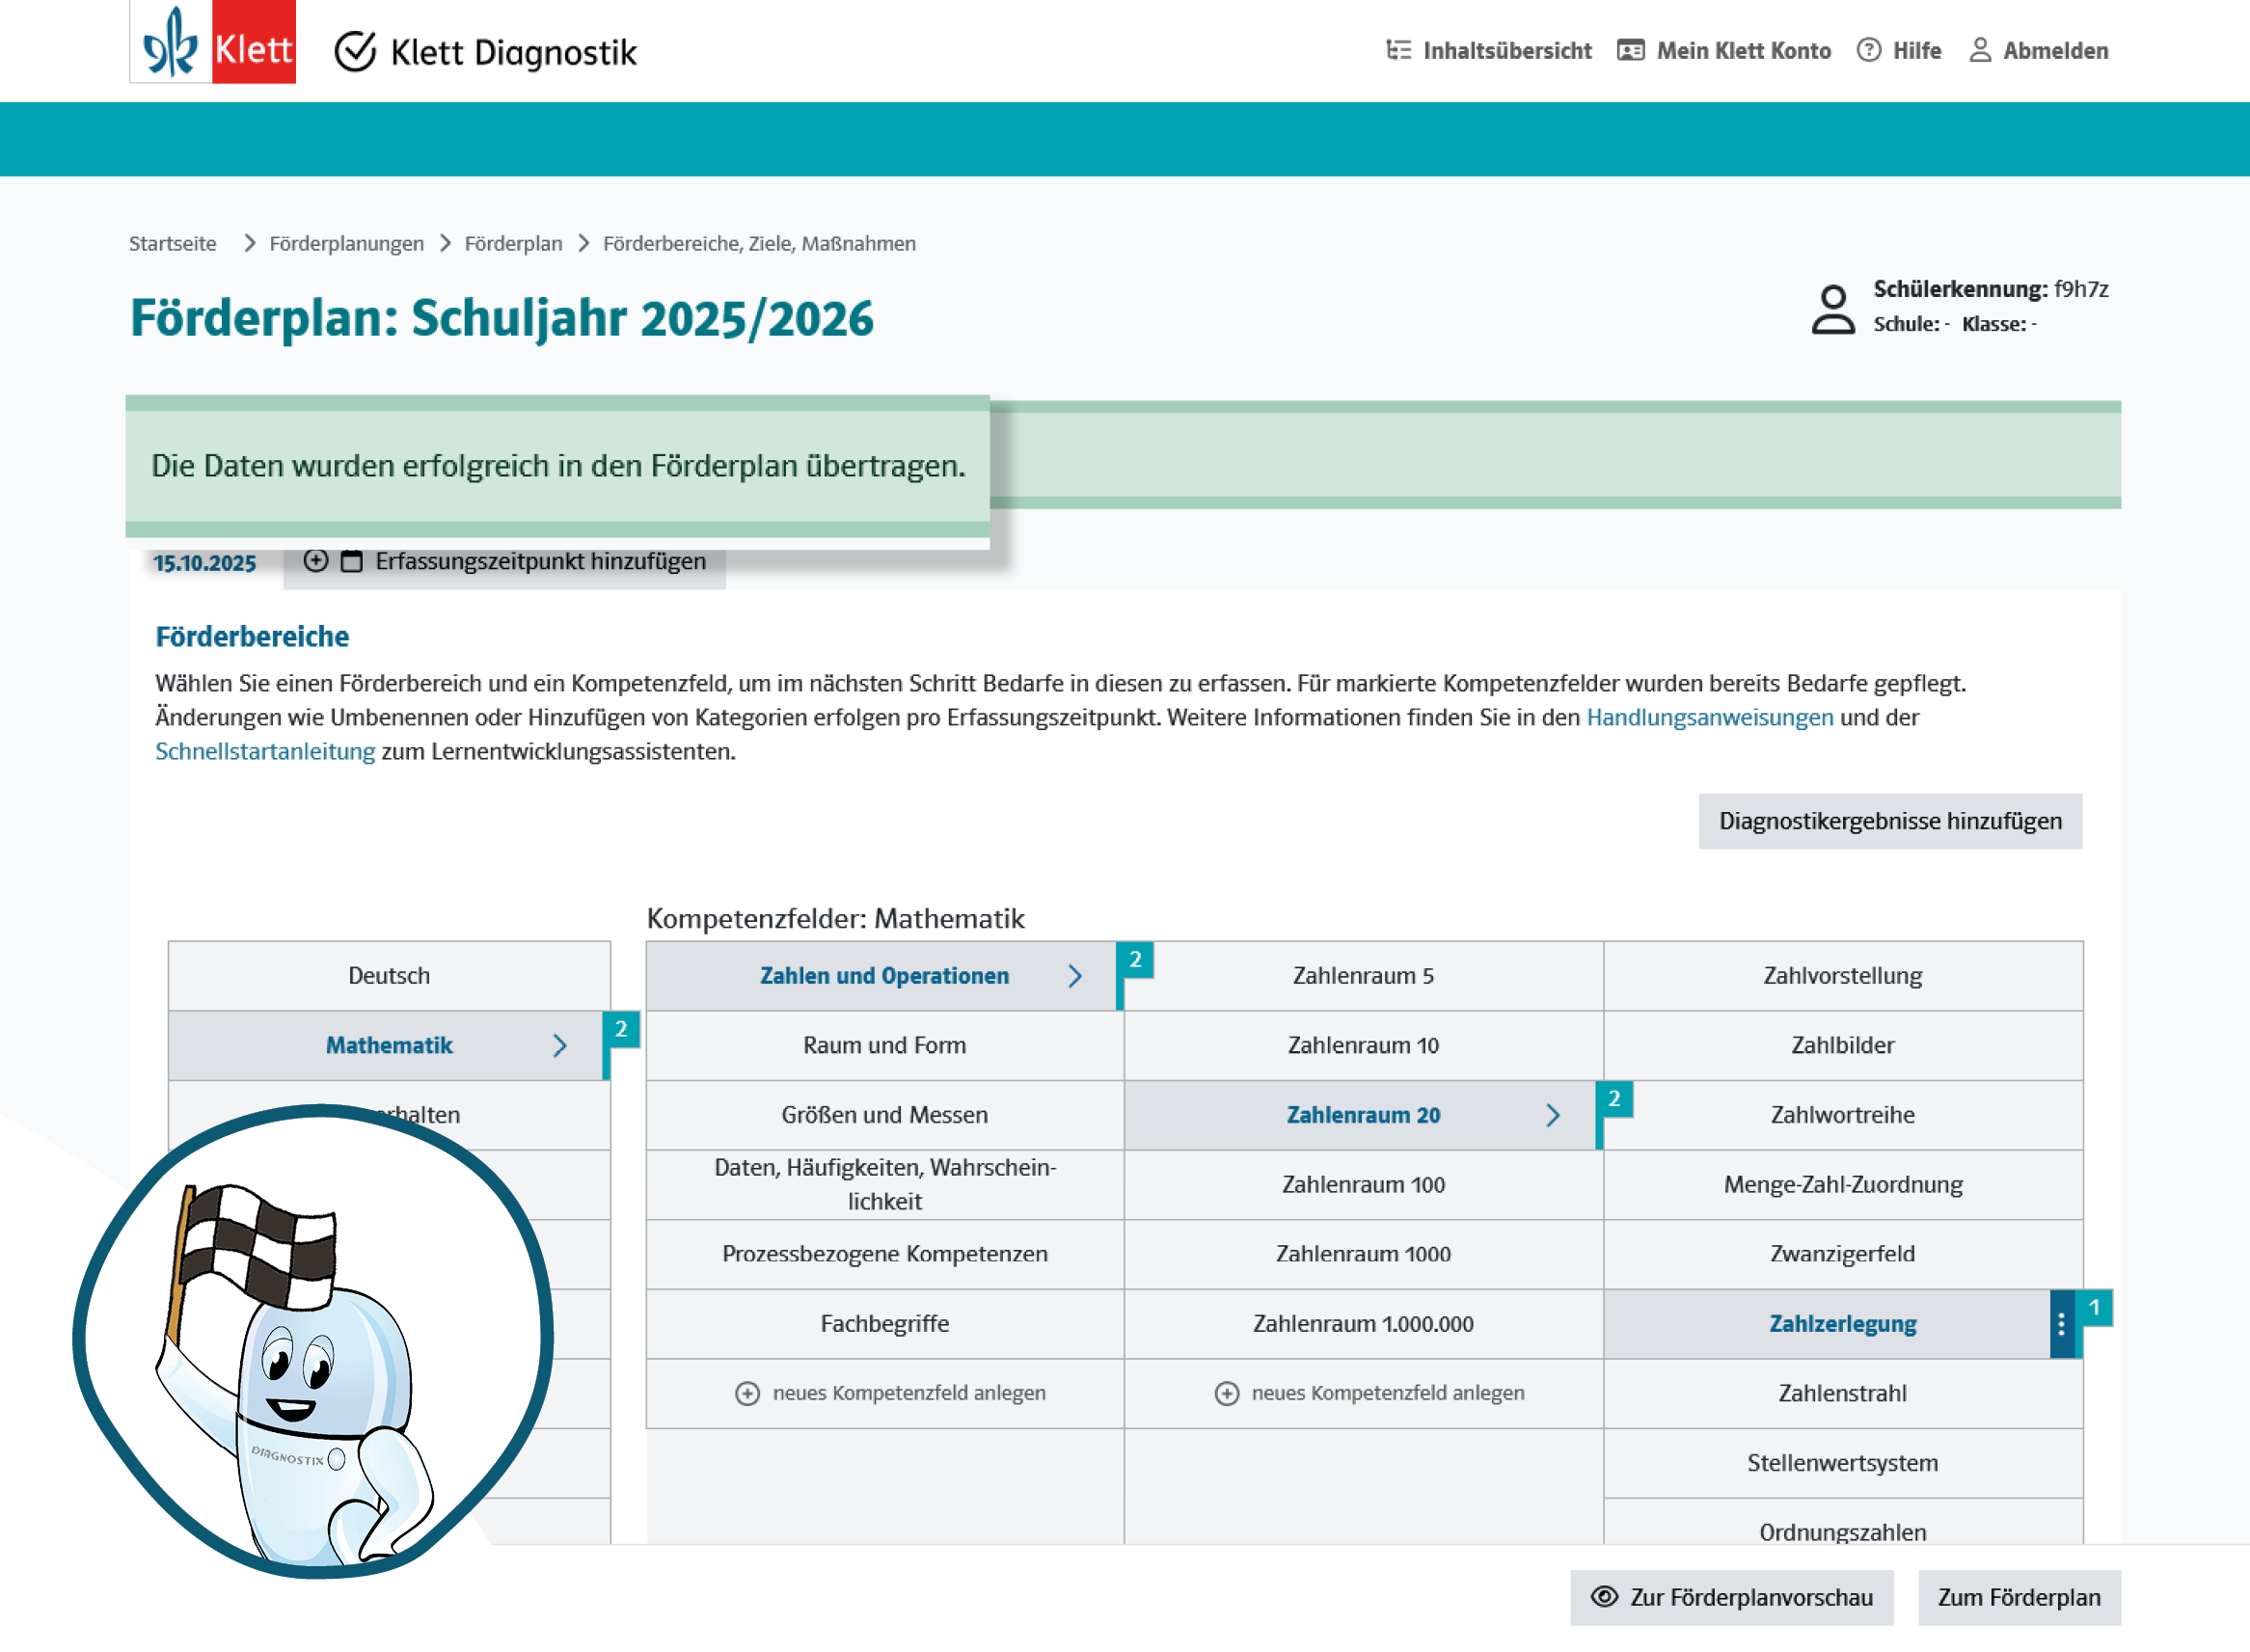Open the Hilfe menu item
2250x1652 pixels.
(1899, 51)
